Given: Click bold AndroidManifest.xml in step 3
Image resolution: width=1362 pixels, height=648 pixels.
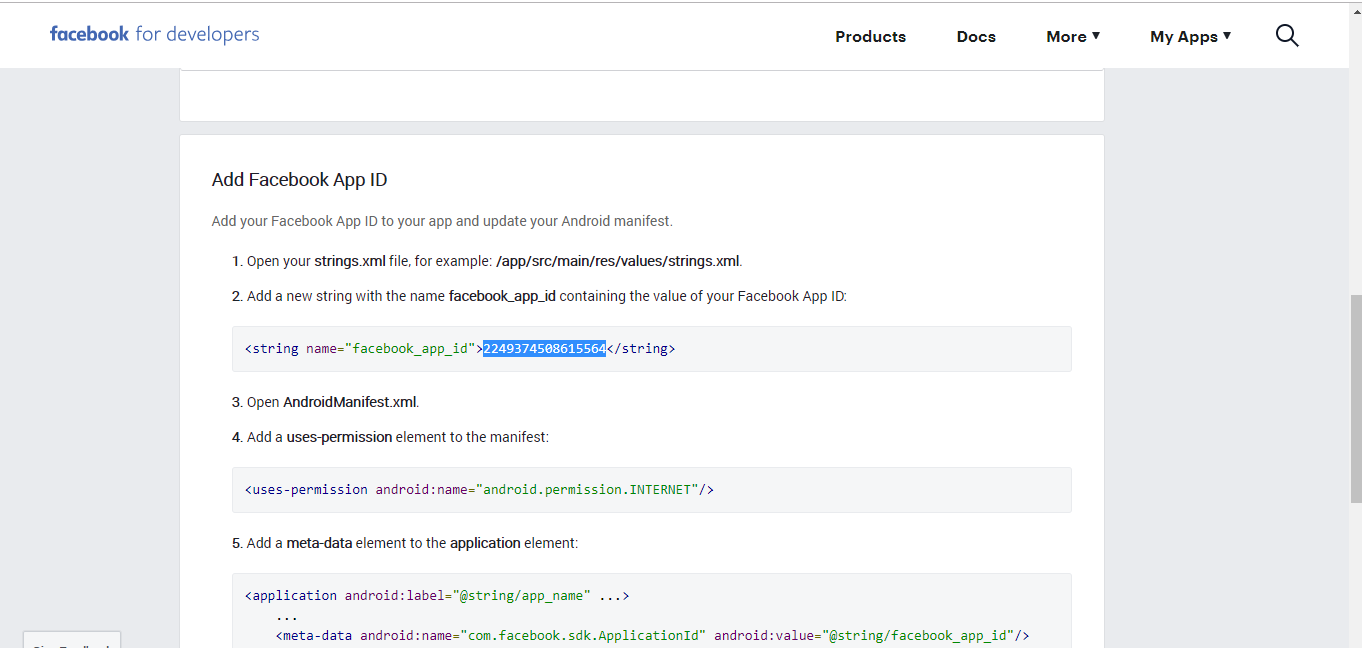Looking at the screenshot, I should click(350, 402).
